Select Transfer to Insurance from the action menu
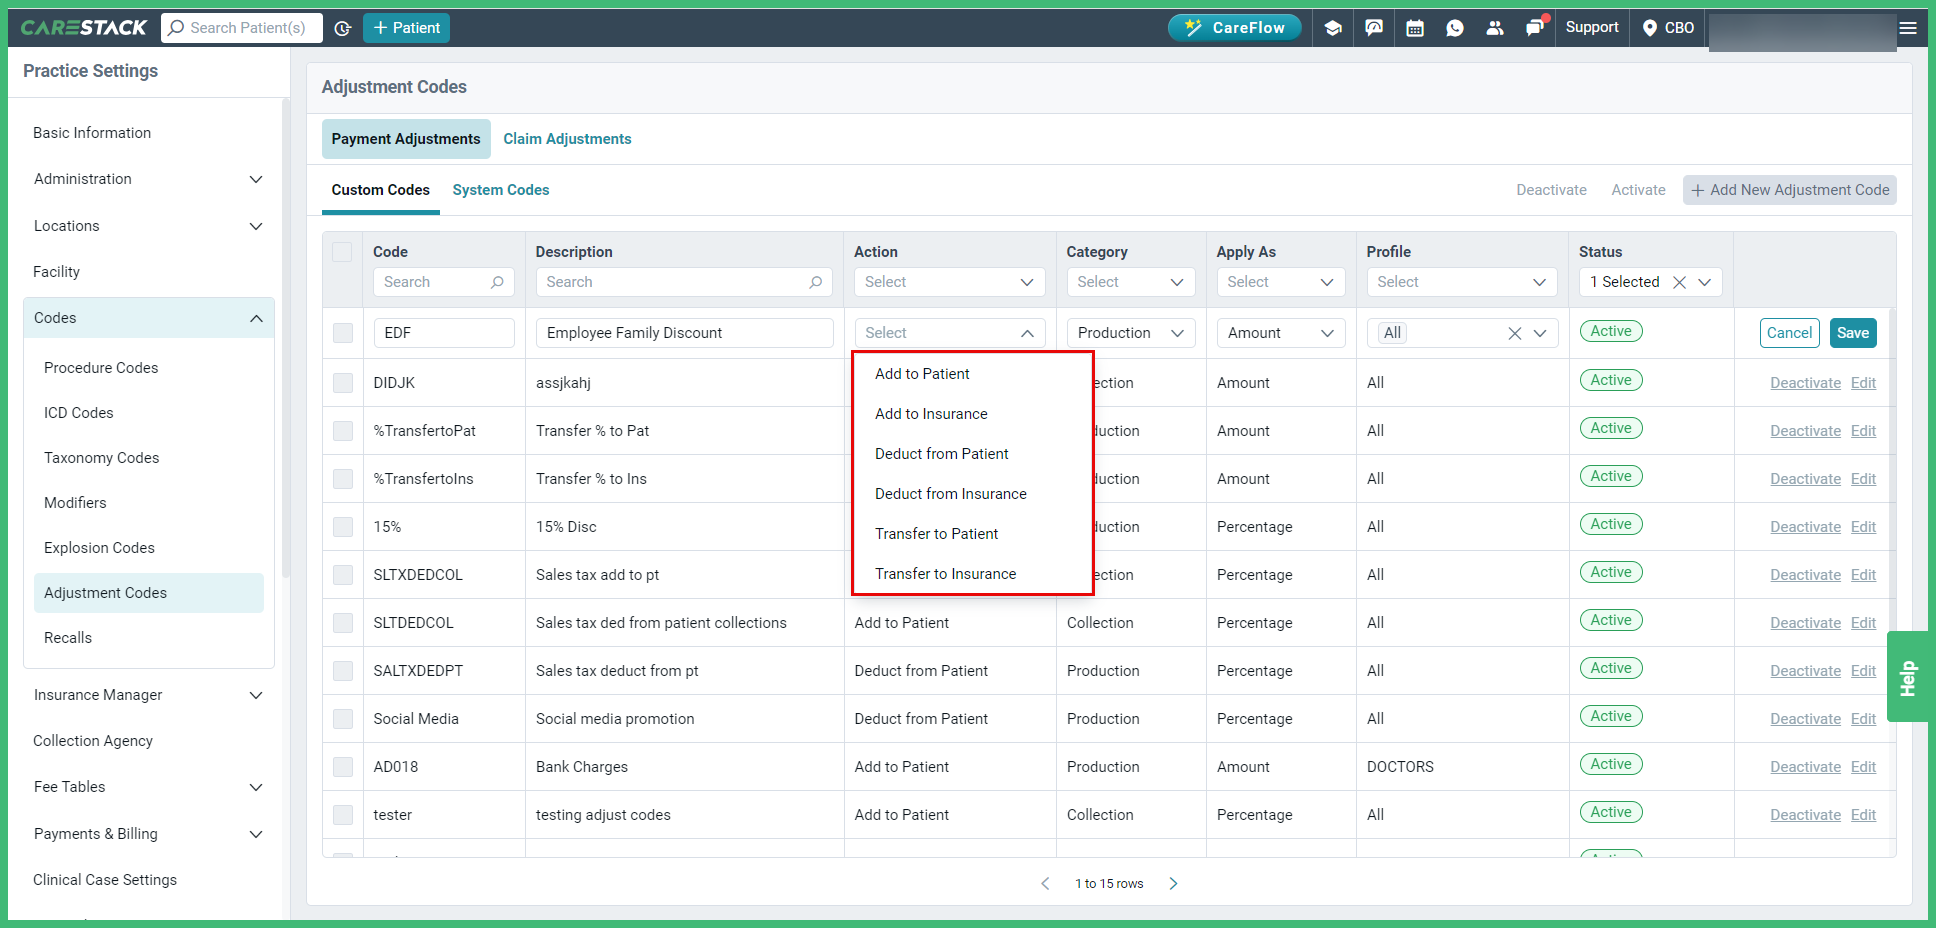This screenshot has width=1936, height=928. click(x=945, y=573)
